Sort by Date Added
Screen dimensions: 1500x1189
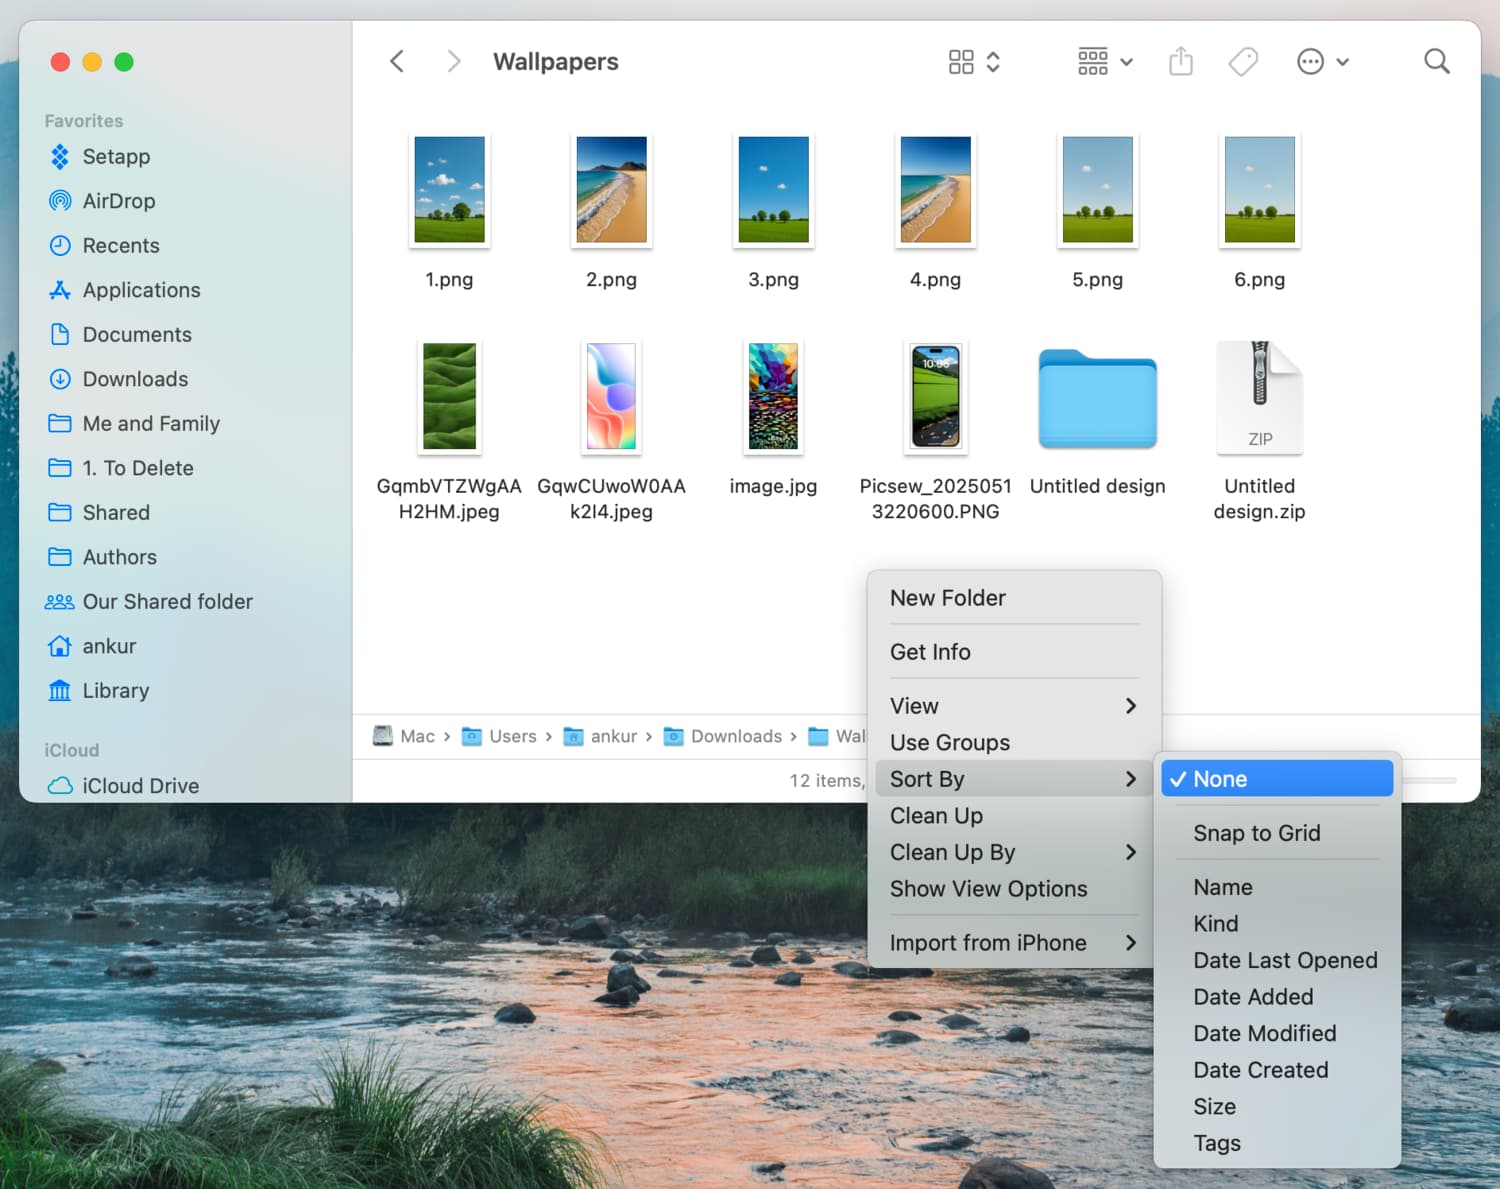(x=1277, y=997)
